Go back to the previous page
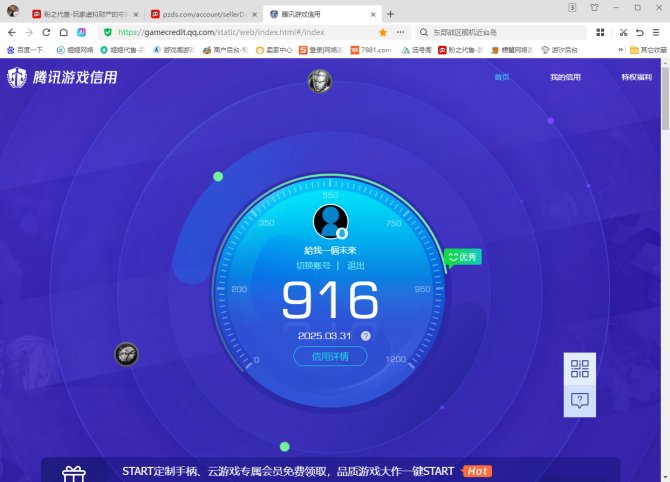Image resolution: width=670 pixels, height=482 pixels. click(x=12, y=32)
